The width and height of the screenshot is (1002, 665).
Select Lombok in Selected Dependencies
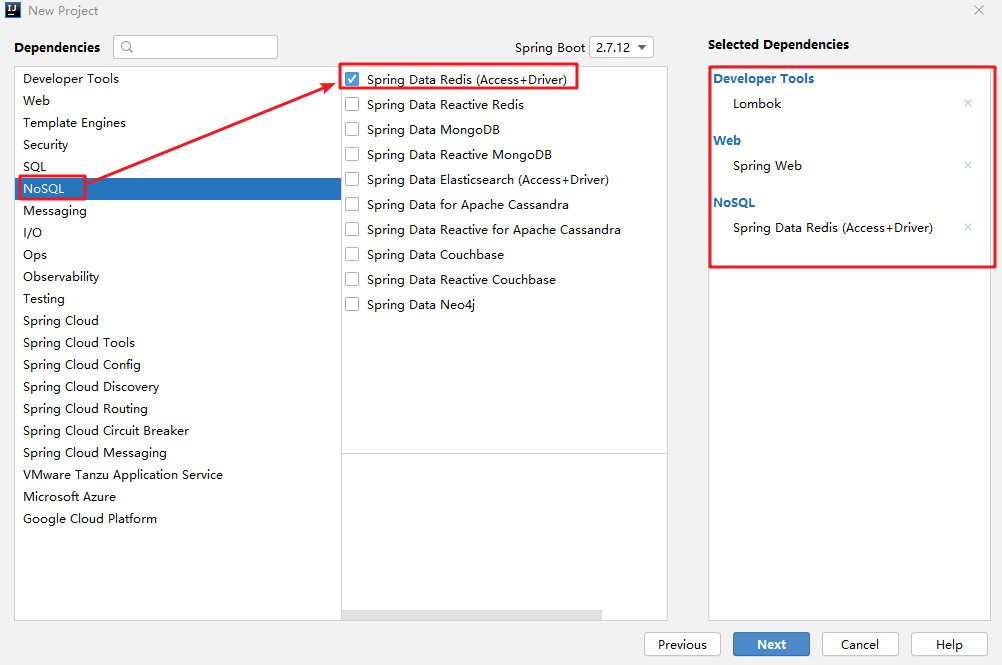[x=757, y=103]
